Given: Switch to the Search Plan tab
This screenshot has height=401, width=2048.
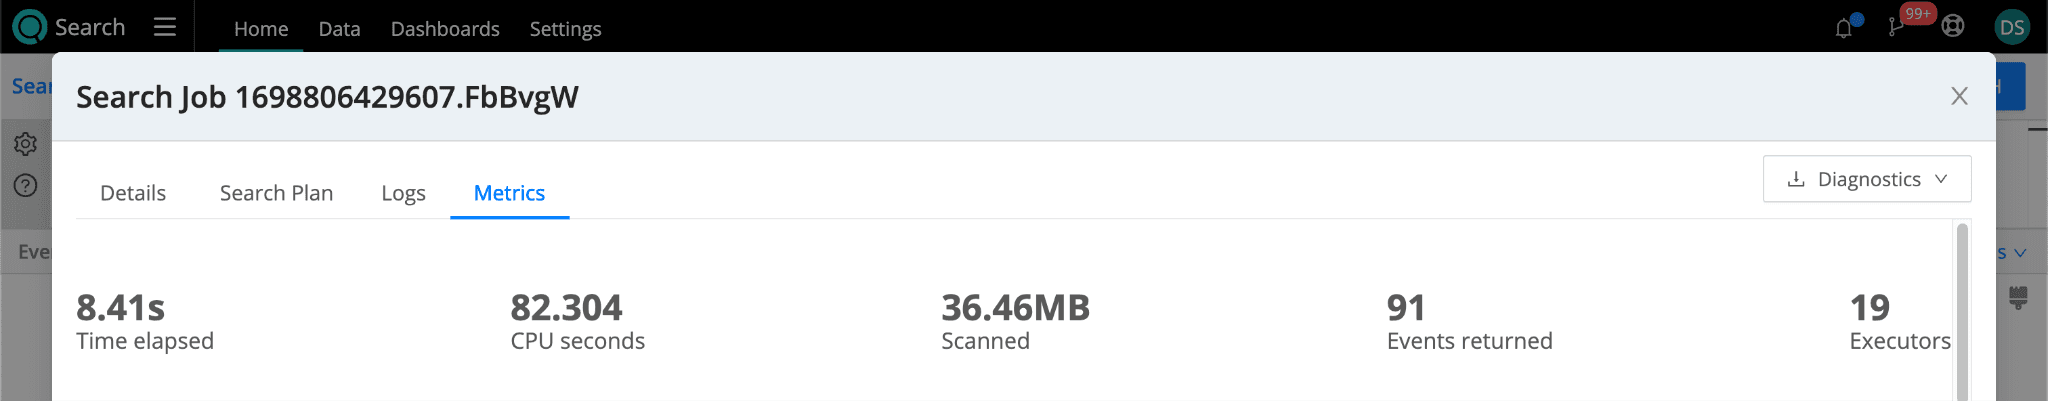Looking at the screenshot, I should (276, 193).
